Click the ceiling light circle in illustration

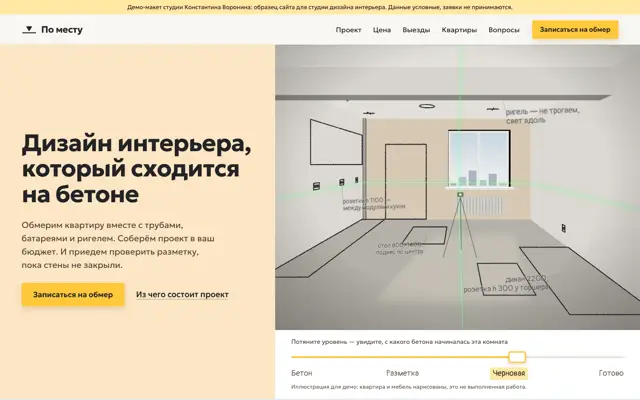coord(427,106)
